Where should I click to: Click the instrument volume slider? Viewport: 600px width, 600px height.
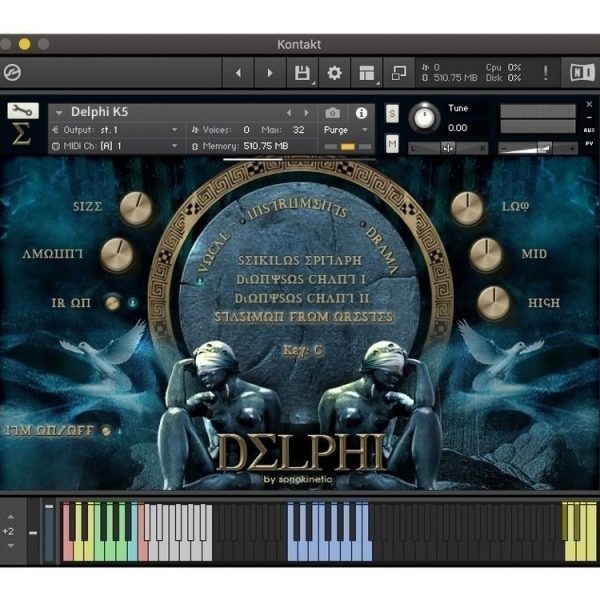coord(538,148)
